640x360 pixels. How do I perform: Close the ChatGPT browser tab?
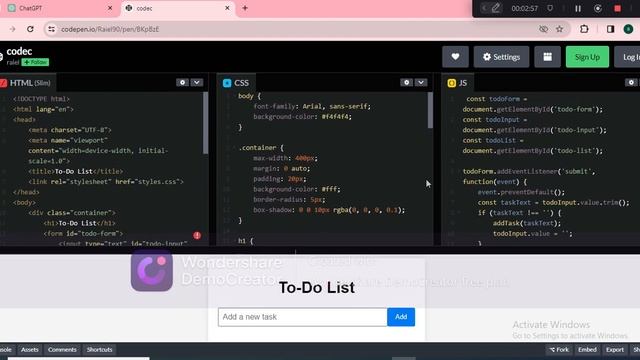point(110,8)
